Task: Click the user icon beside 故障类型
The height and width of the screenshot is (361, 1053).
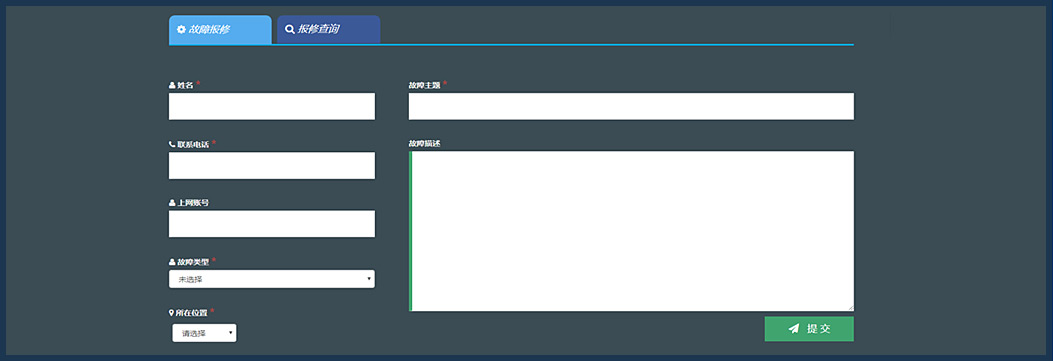Action: pyautogui.click(x=172, y=262)
